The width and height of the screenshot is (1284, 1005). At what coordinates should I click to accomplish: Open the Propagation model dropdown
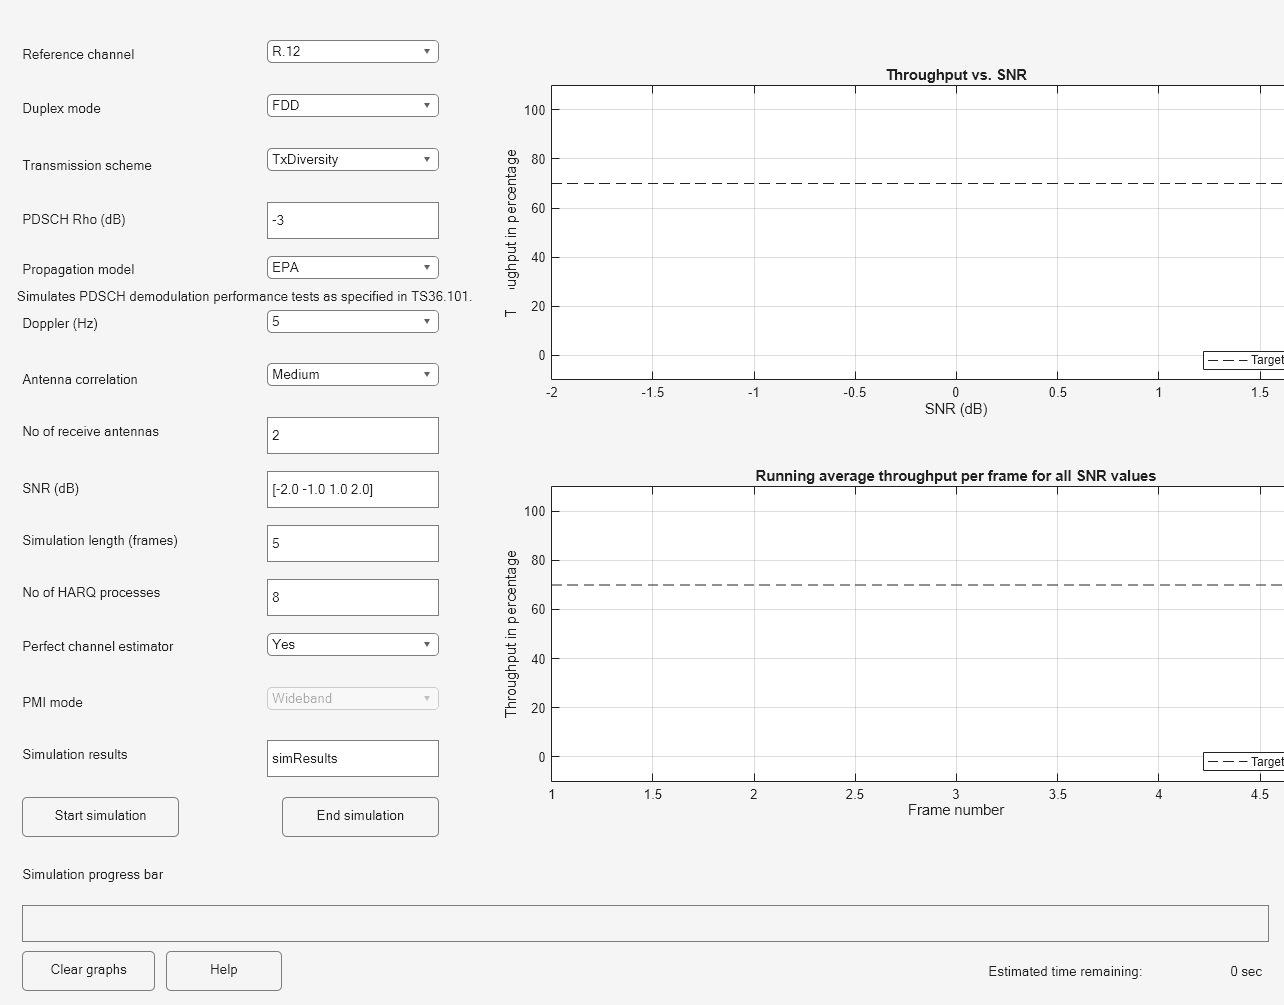click(x=352, y=267)
